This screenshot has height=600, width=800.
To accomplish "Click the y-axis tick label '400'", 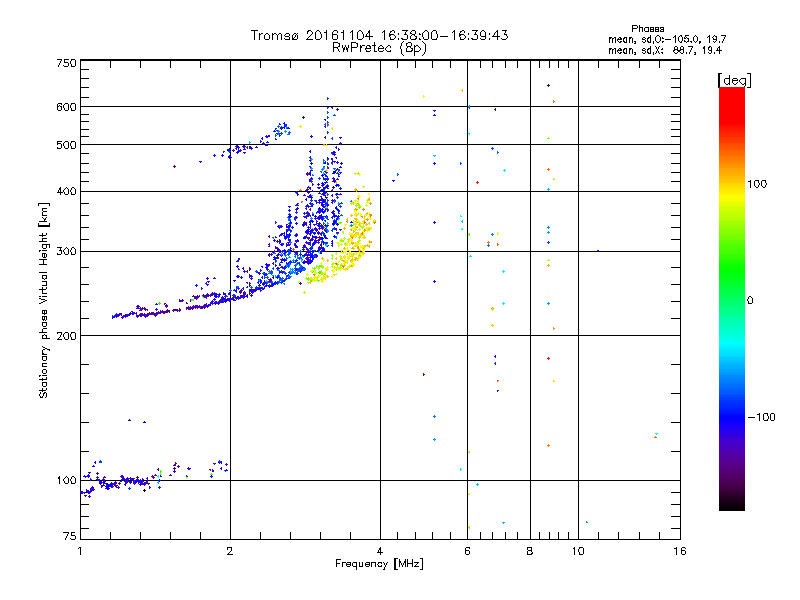I will tap(66, 191).
